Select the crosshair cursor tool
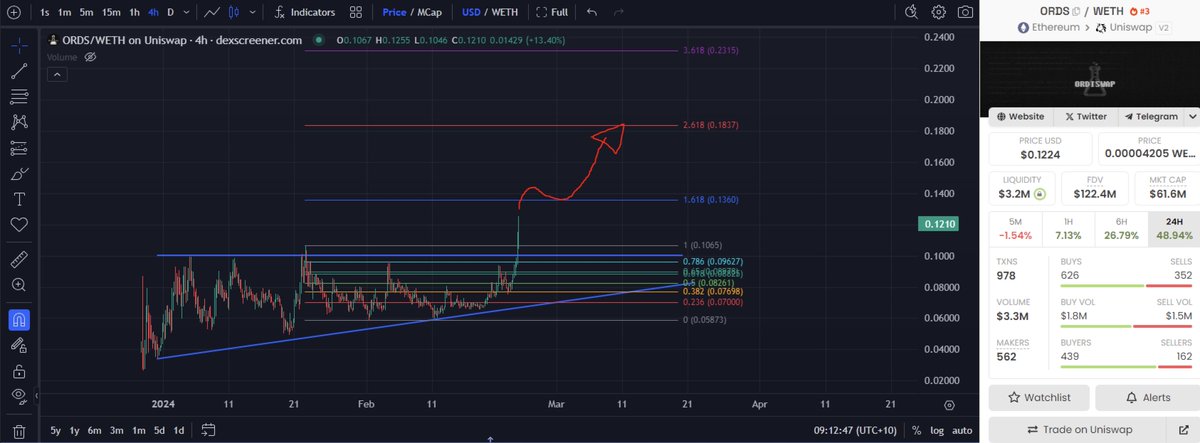This screenshot has width=1200, height=443. (x=19, y=45)
